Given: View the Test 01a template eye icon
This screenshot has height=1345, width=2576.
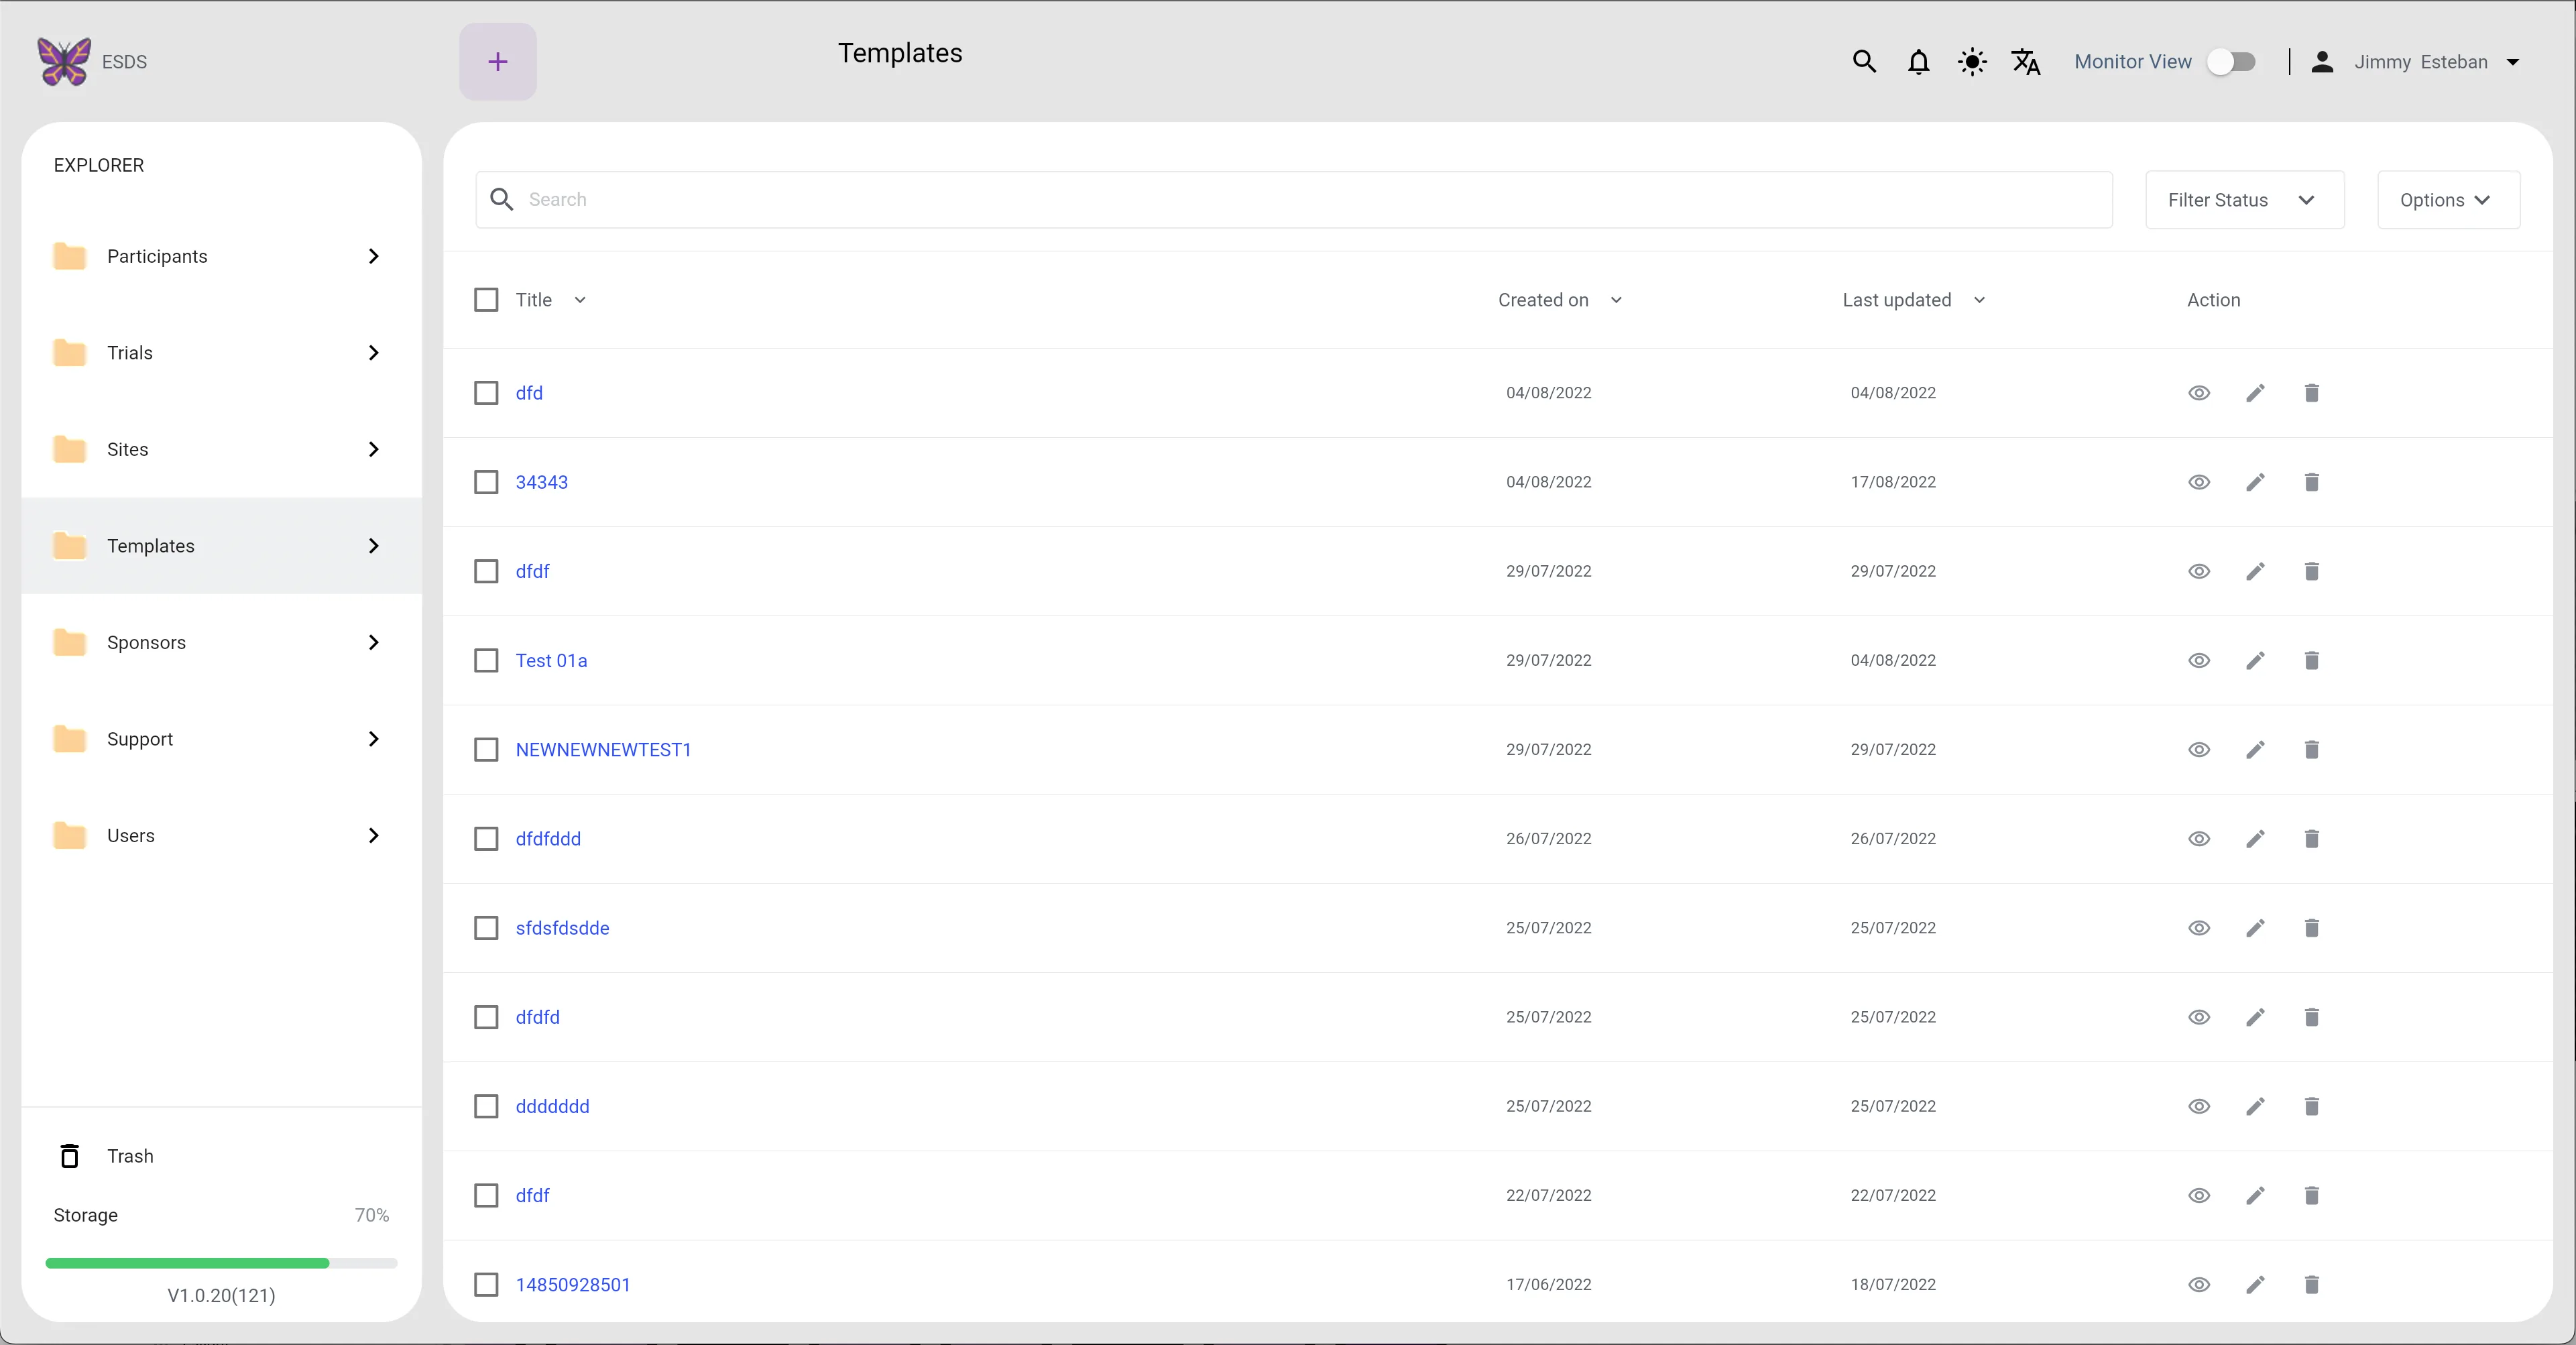Looking at the screenshot, I should (x=2198, y=660).
